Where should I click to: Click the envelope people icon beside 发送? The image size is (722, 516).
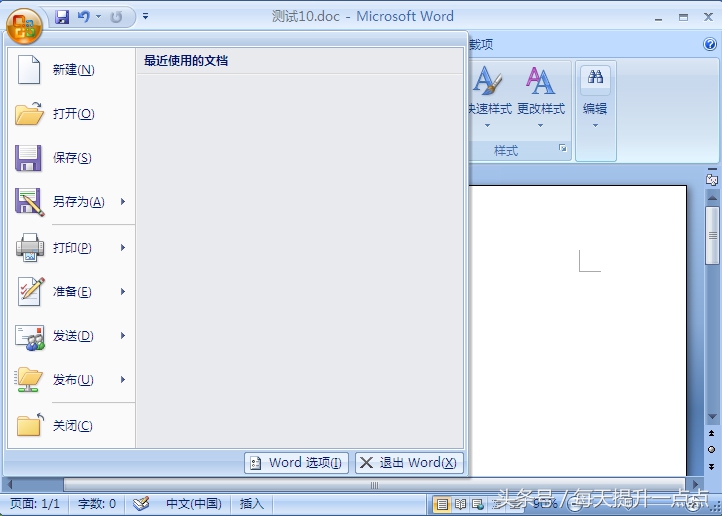[x=30, y=337]
